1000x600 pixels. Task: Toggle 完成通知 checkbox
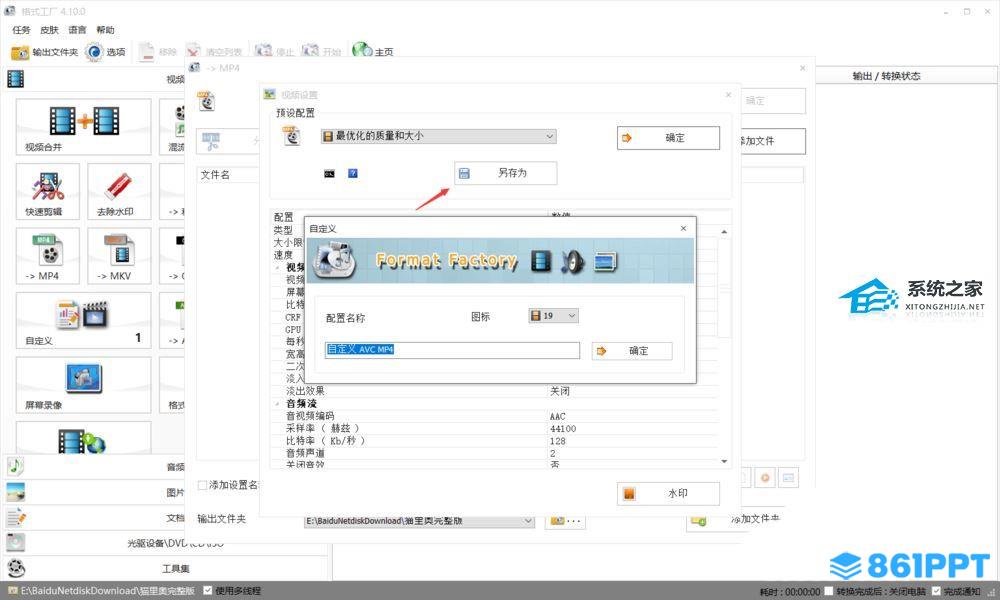click(936, 591)
